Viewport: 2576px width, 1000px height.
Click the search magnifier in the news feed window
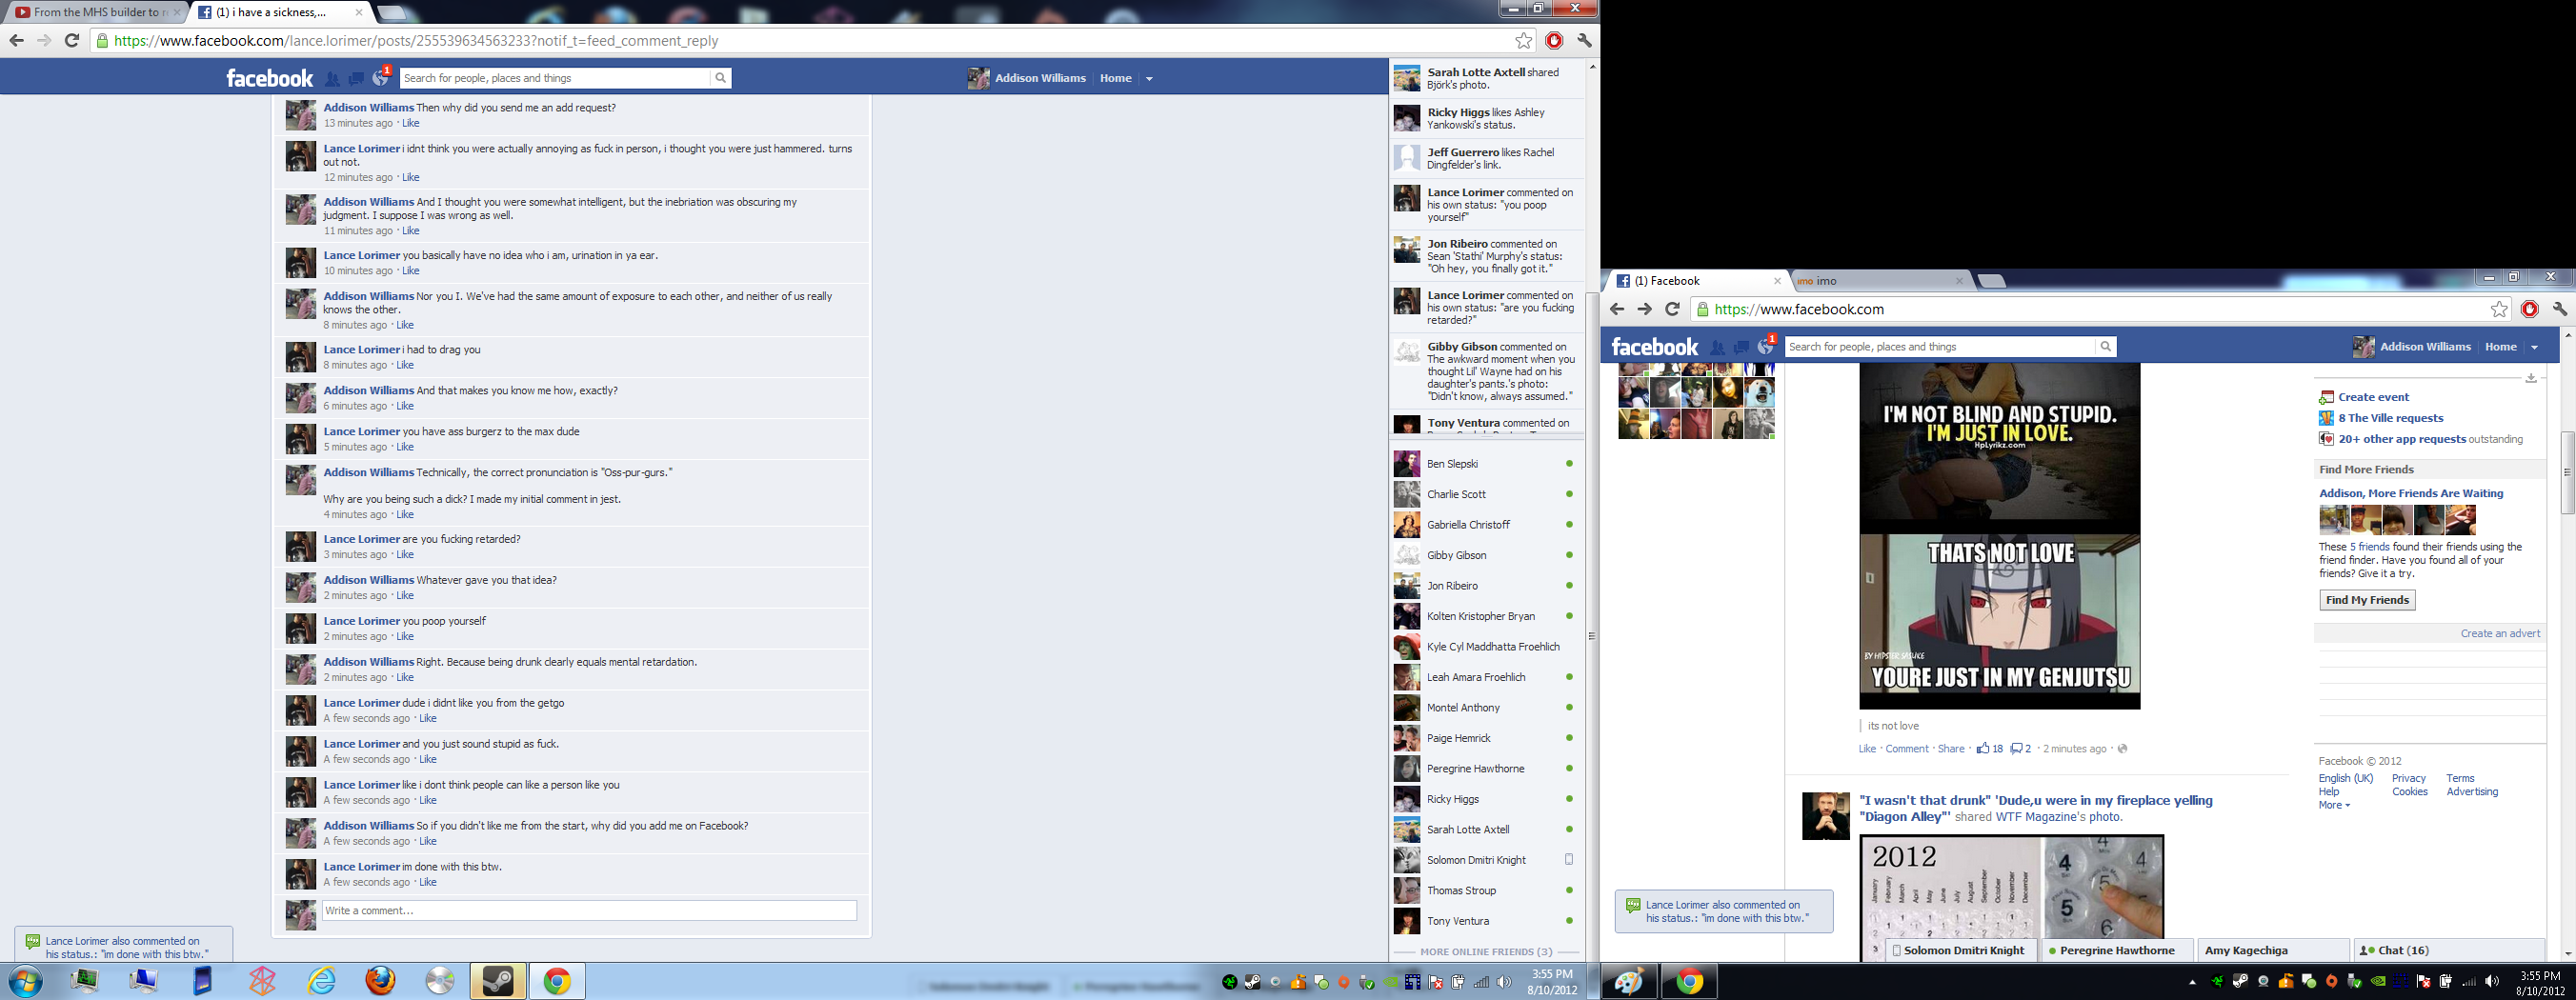tap(2105, 347)
